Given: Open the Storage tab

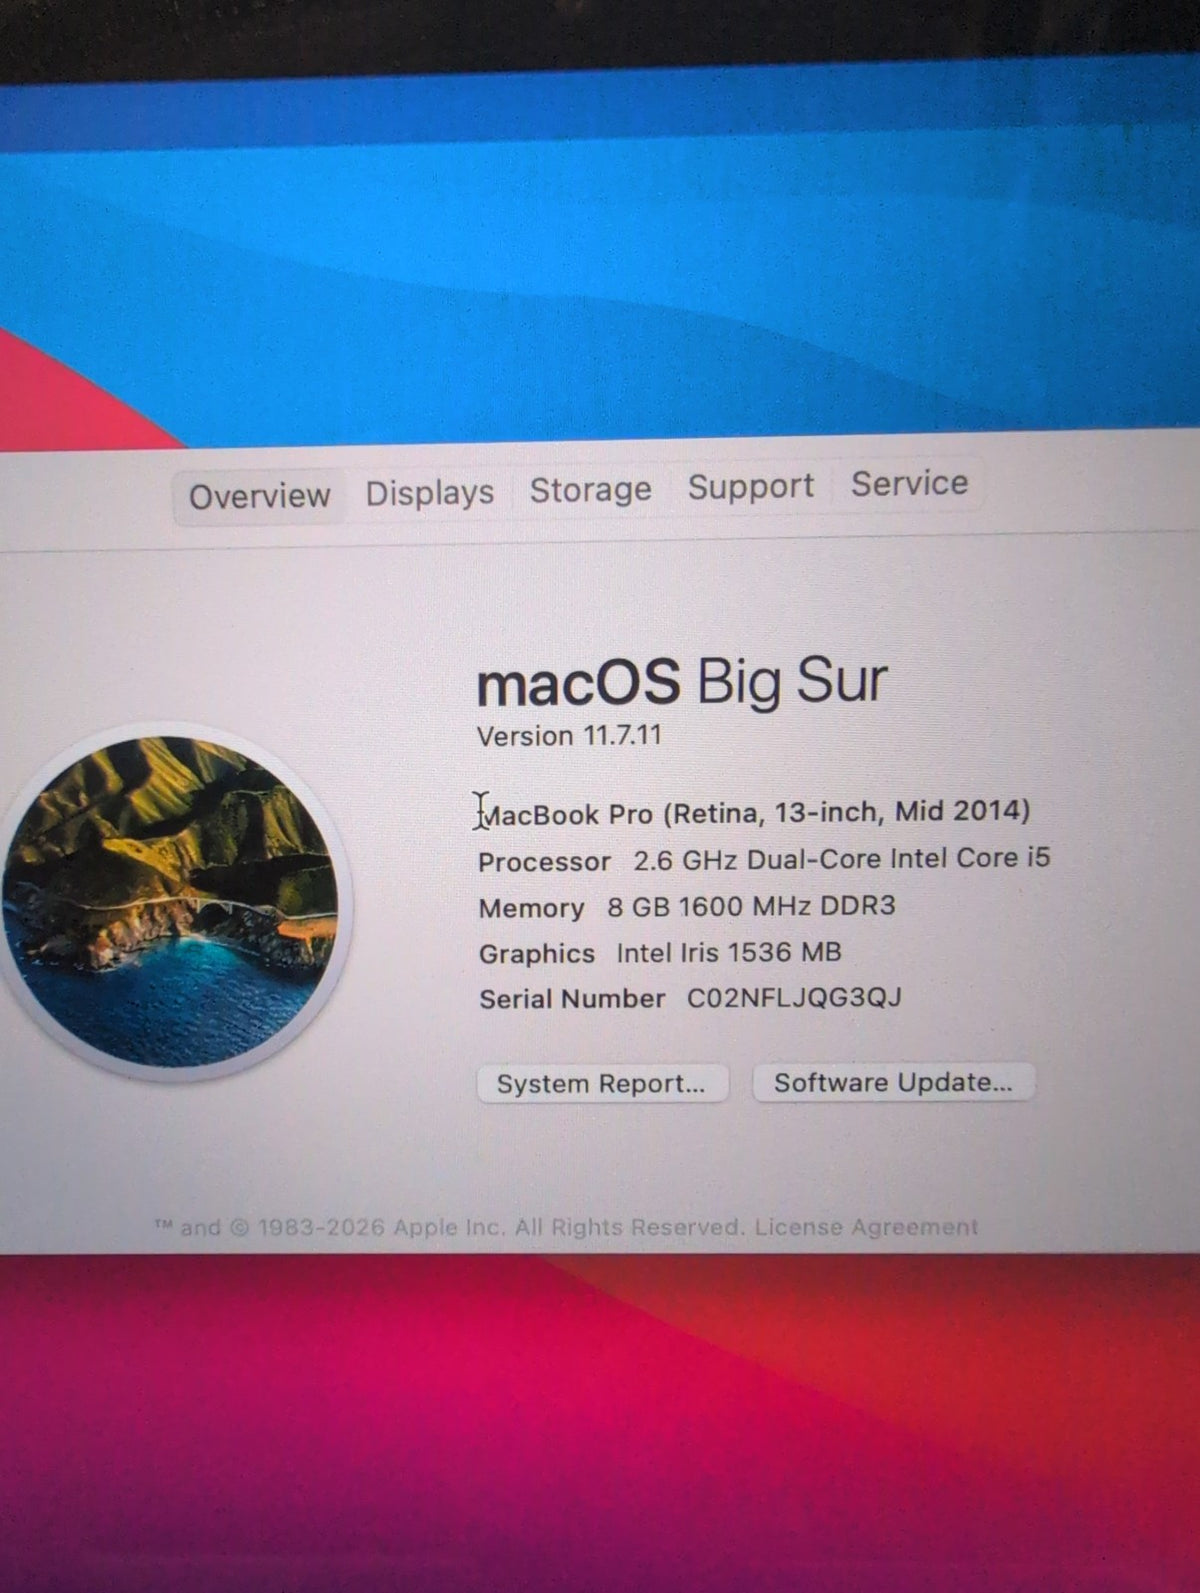Looking at the screenshot, I should point(590,490).
